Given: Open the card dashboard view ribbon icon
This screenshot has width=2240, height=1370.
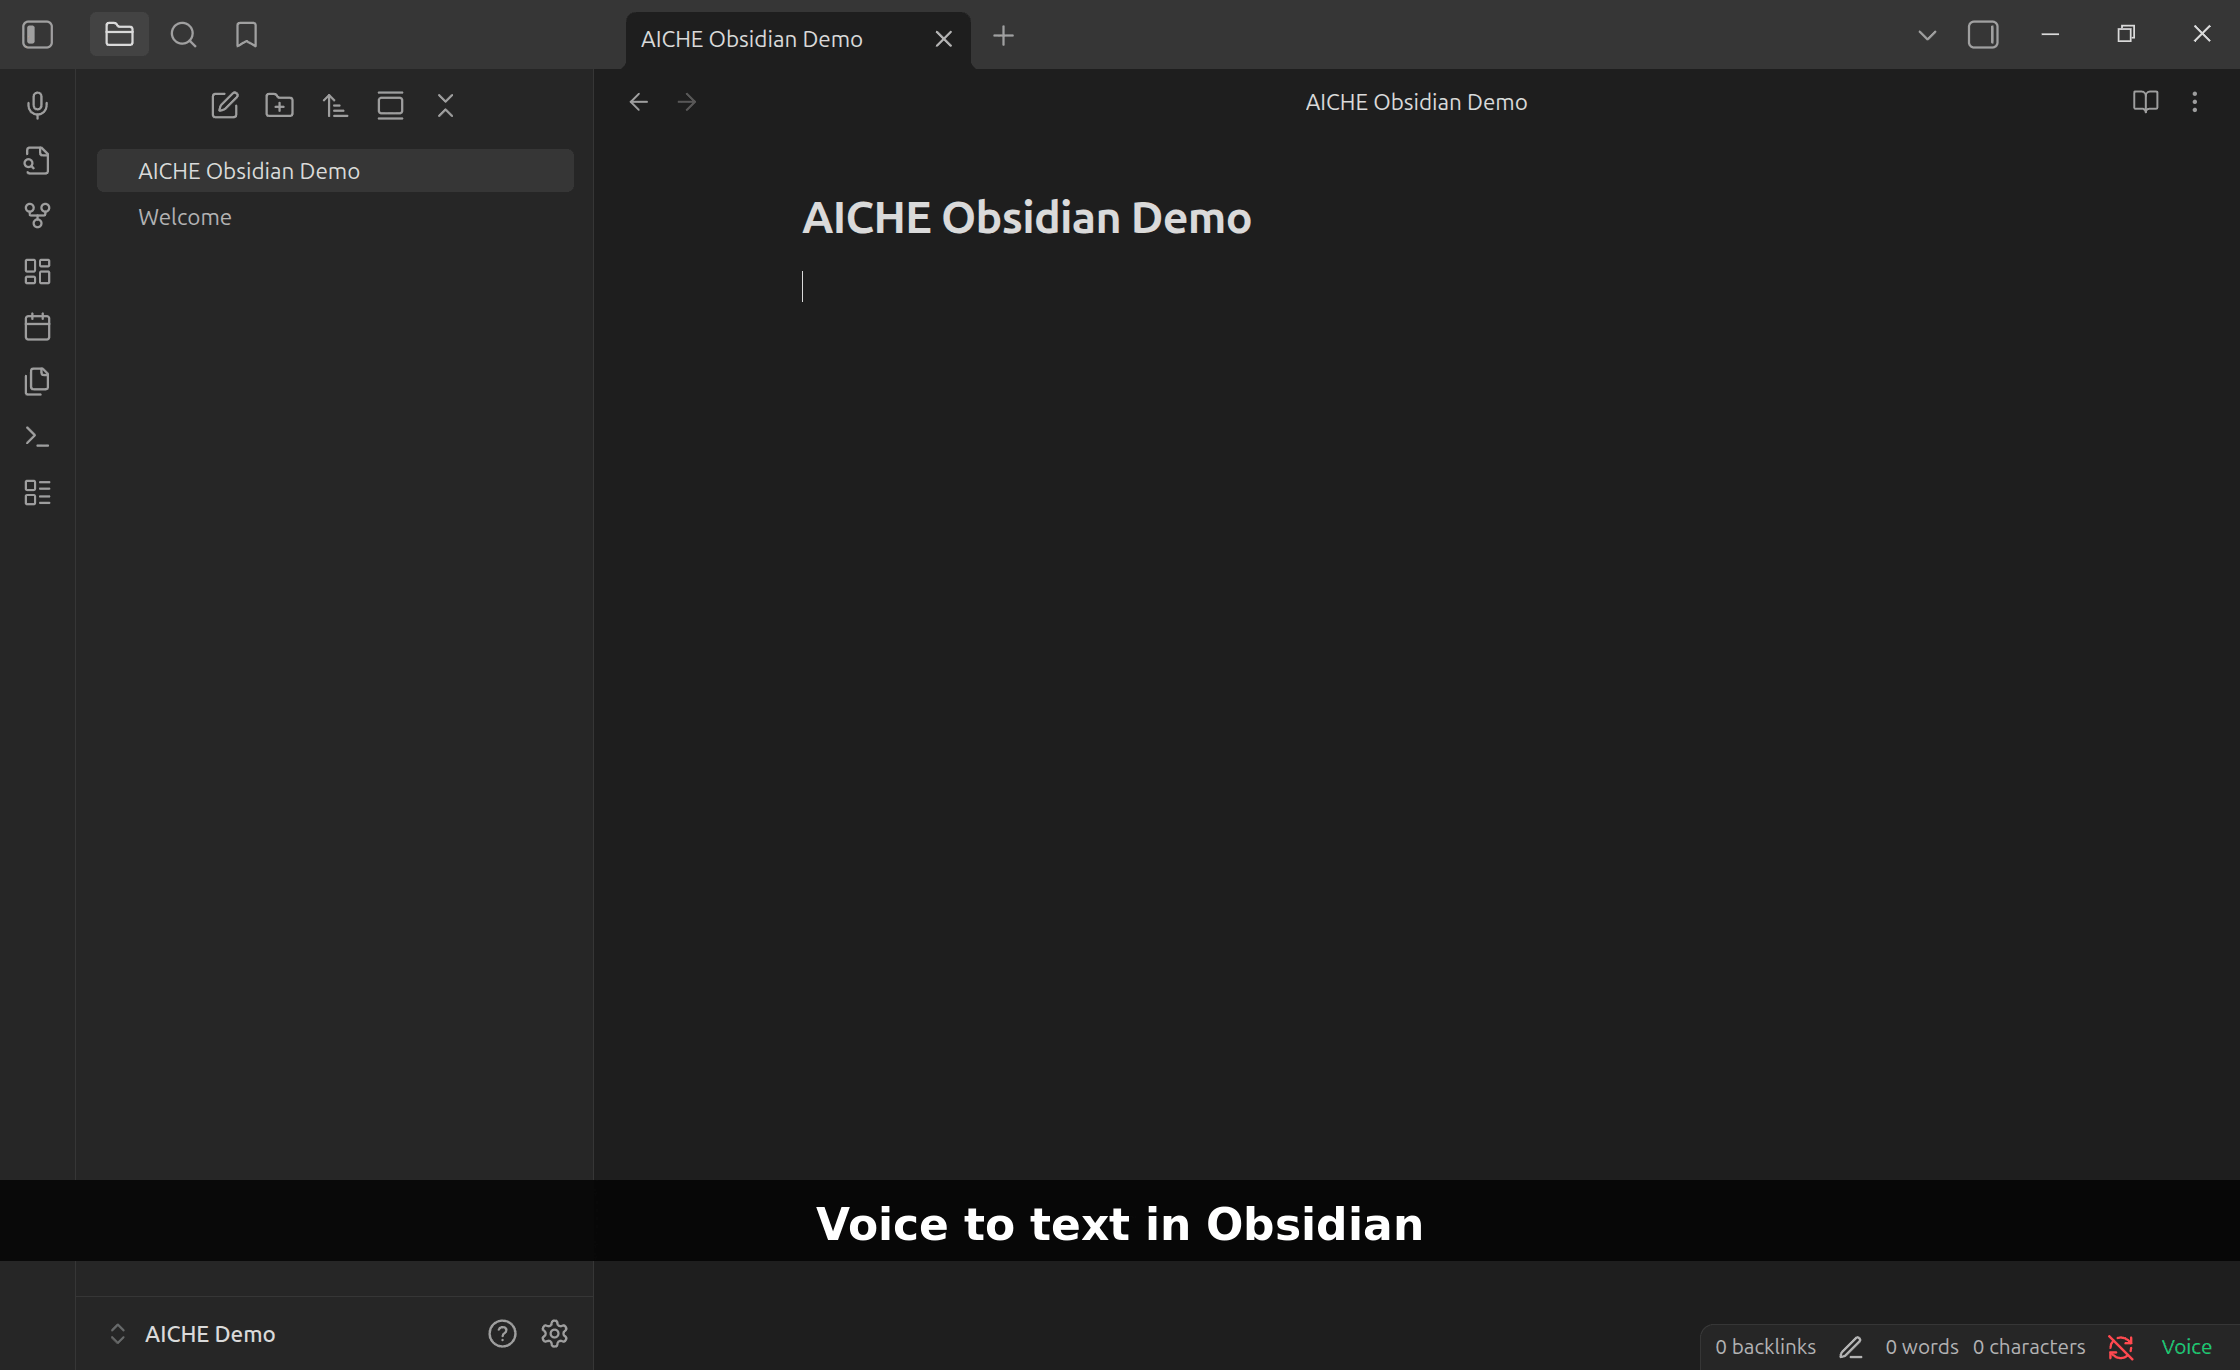Looking at the screenshot, I should pos(37,271).
